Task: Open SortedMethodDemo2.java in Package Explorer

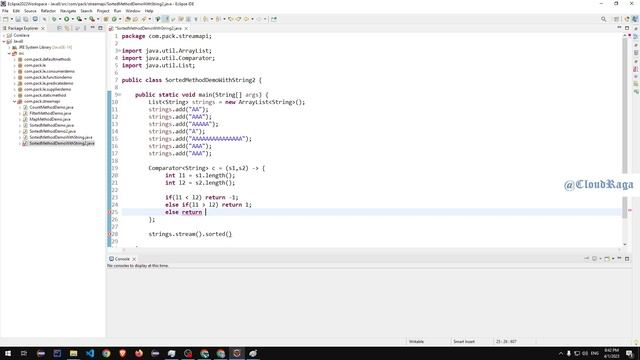Action: pyautogui.click(x=53, y=131)
